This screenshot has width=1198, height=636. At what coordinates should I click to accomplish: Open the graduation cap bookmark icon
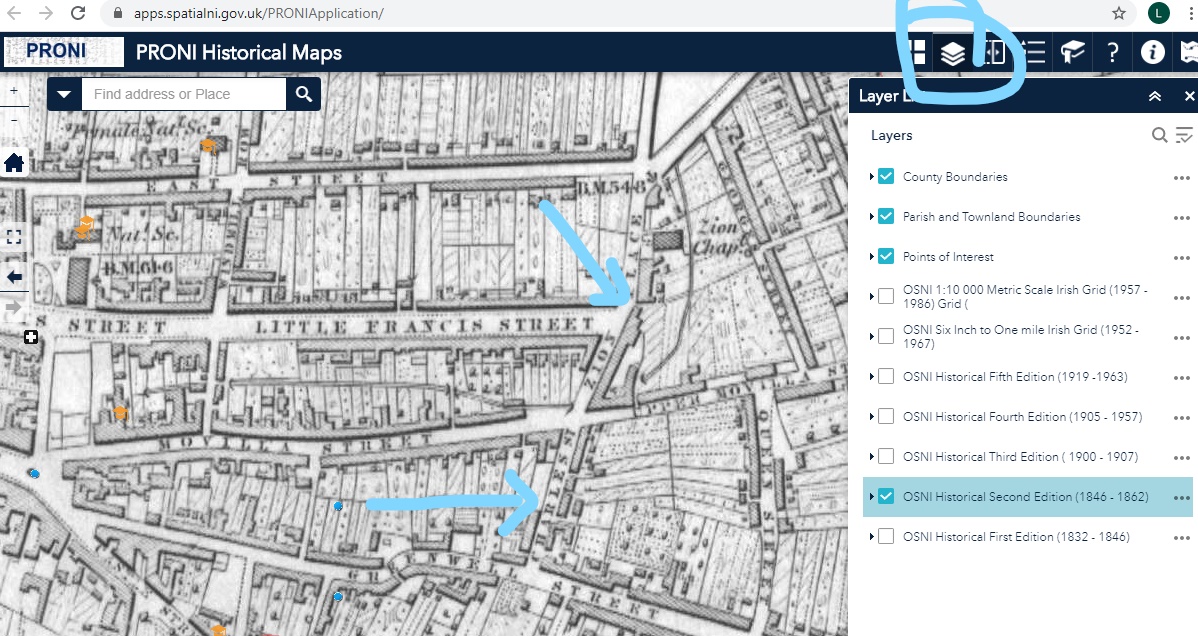pyautogui.click(x=1073, y=53)
